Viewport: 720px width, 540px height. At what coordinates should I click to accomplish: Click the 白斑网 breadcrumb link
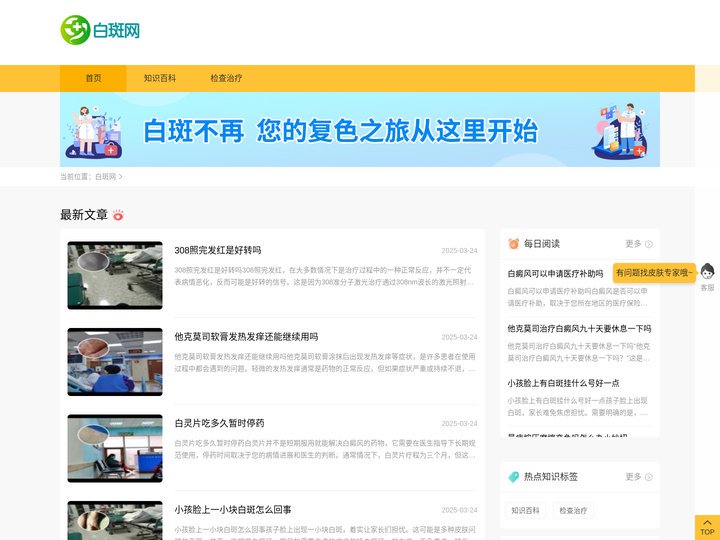tap(106, 177)
